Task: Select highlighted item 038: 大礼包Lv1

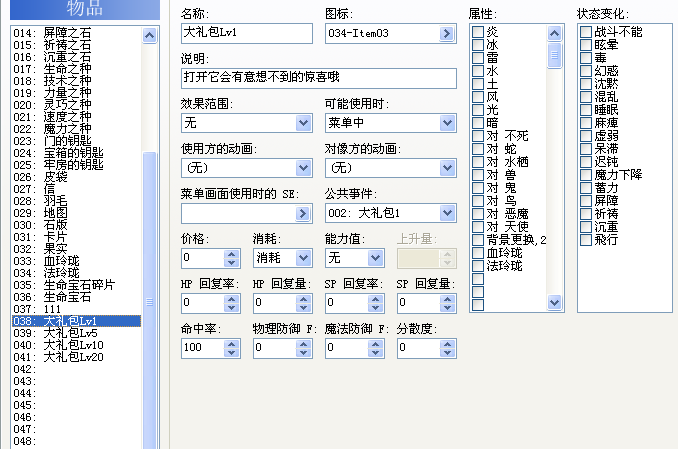Action: point(77,321)
